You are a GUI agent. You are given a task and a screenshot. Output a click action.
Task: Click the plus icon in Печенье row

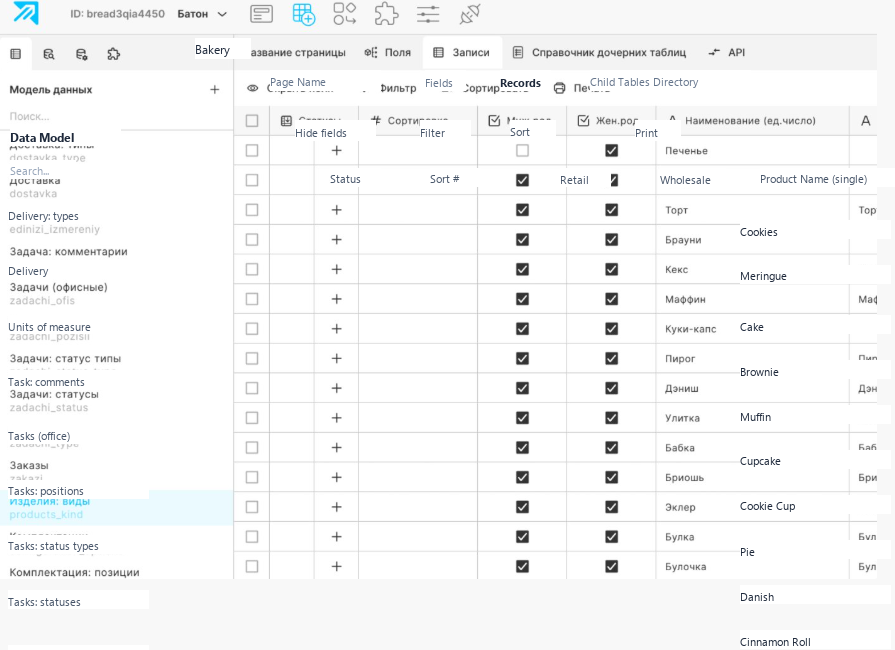(x=337, y=151)
